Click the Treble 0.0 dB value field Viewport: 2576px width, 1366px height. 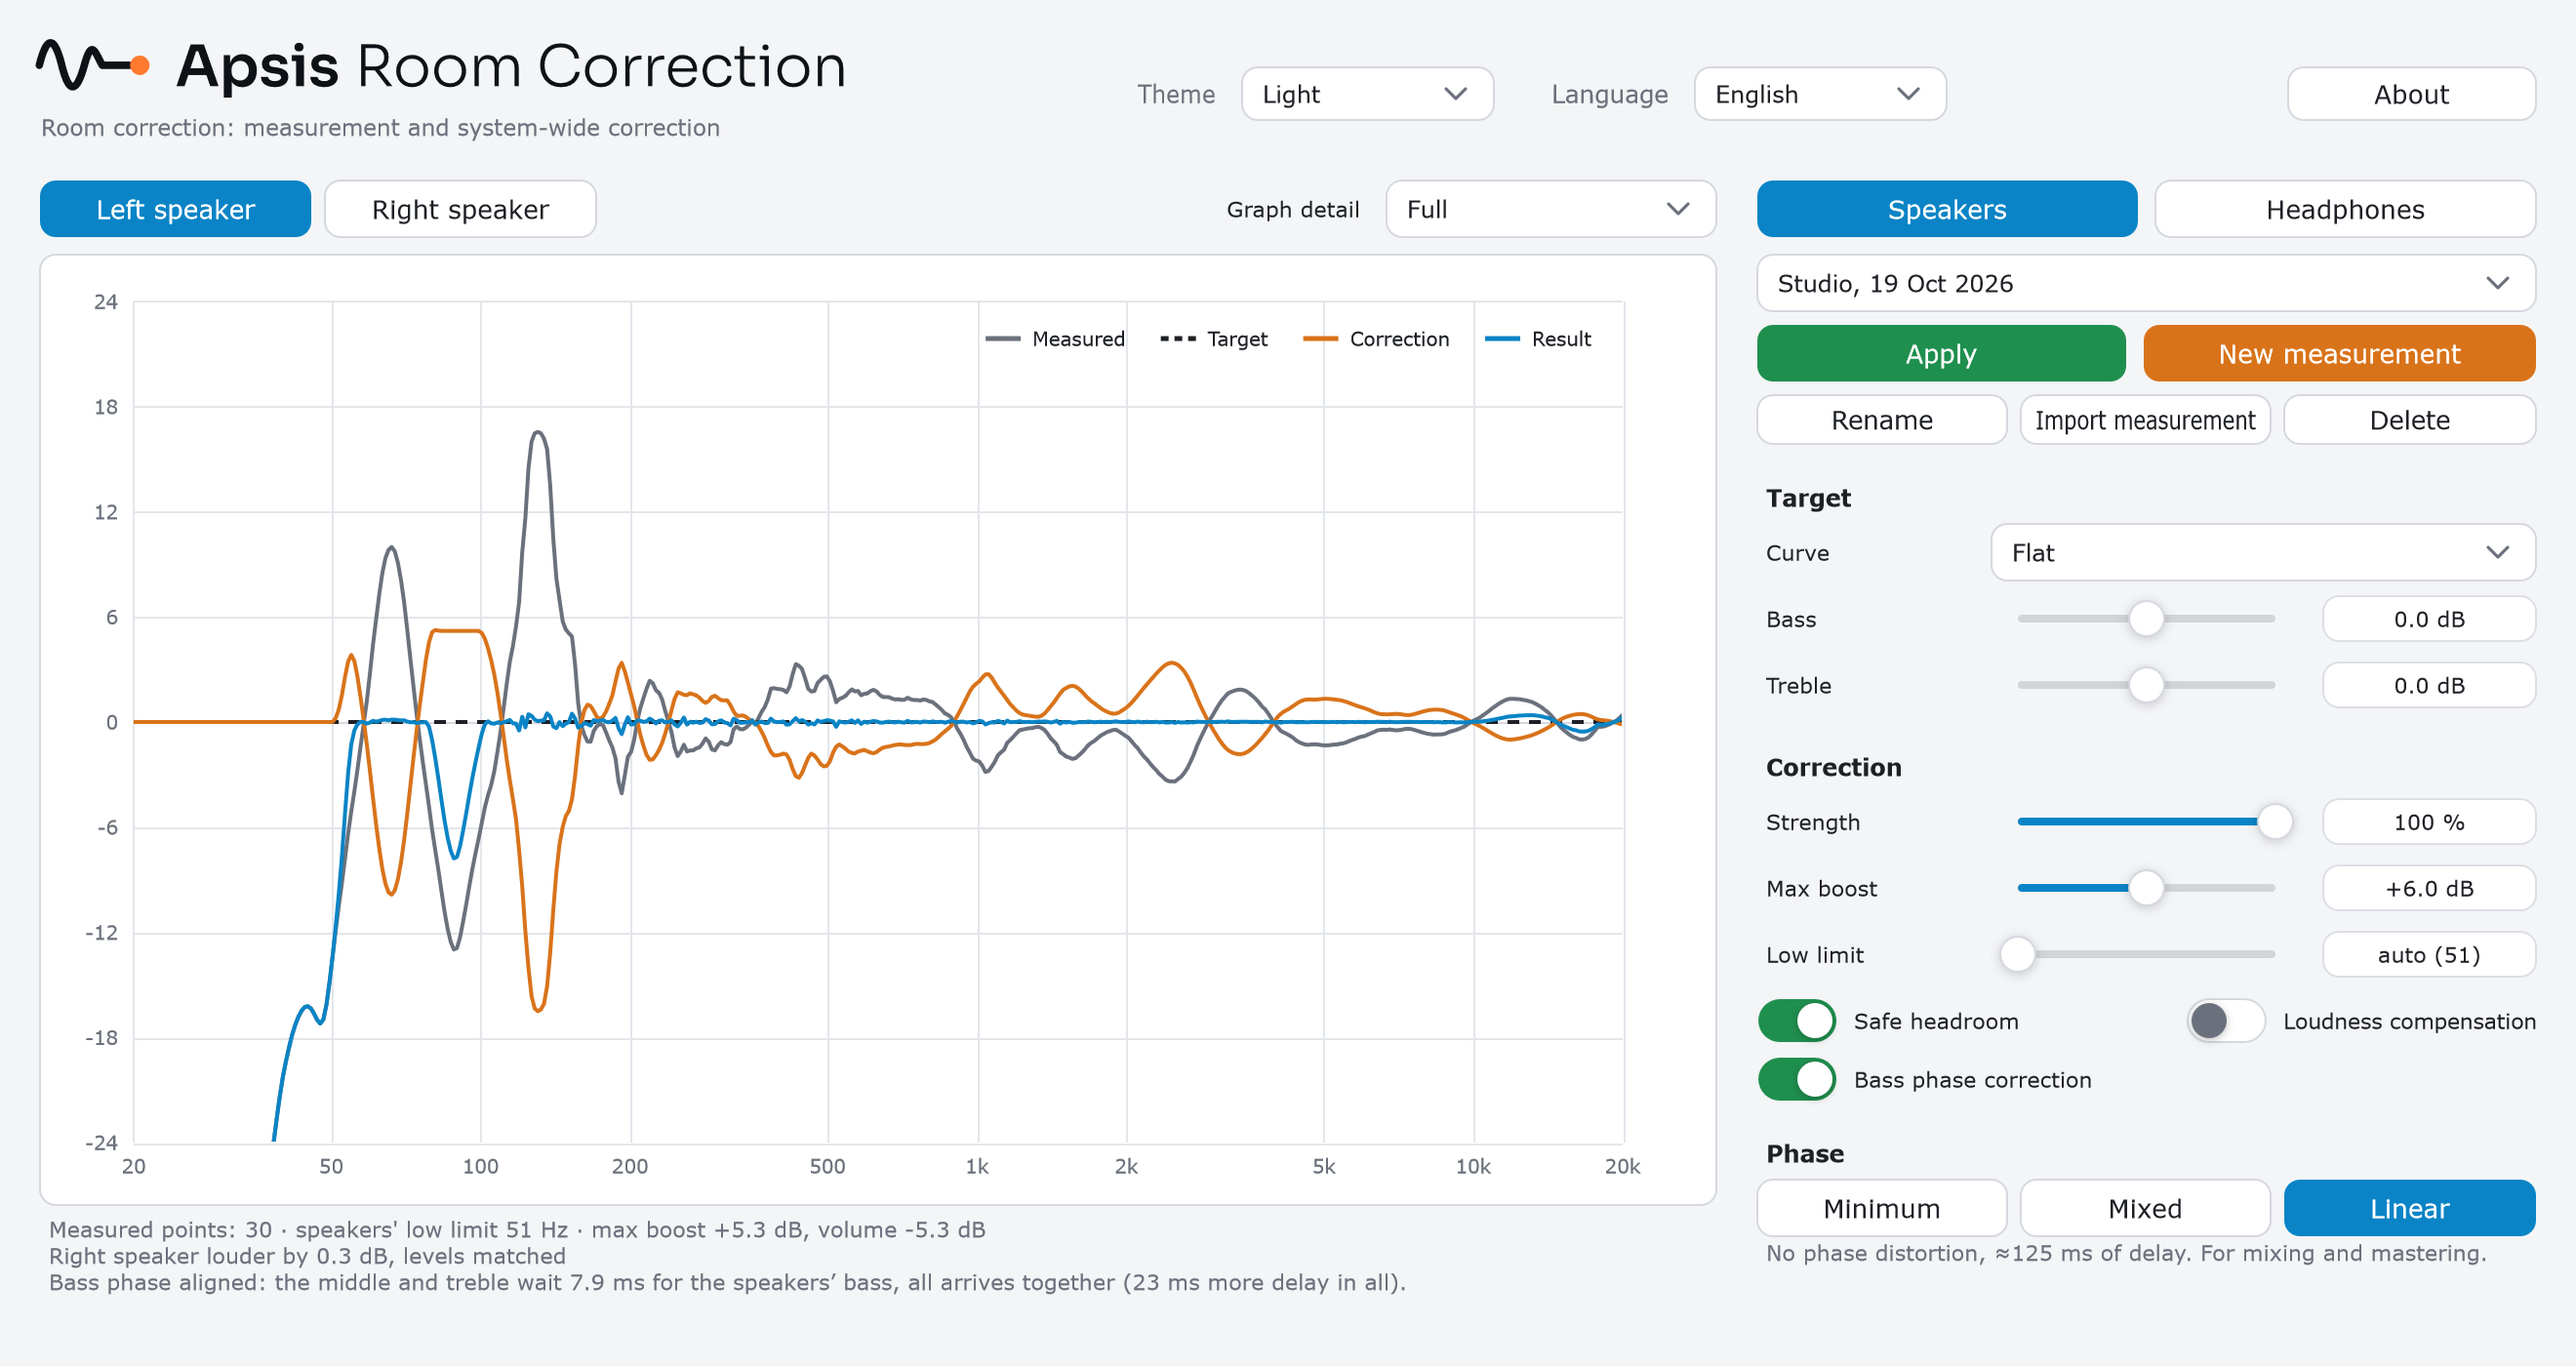point(2428,685)
